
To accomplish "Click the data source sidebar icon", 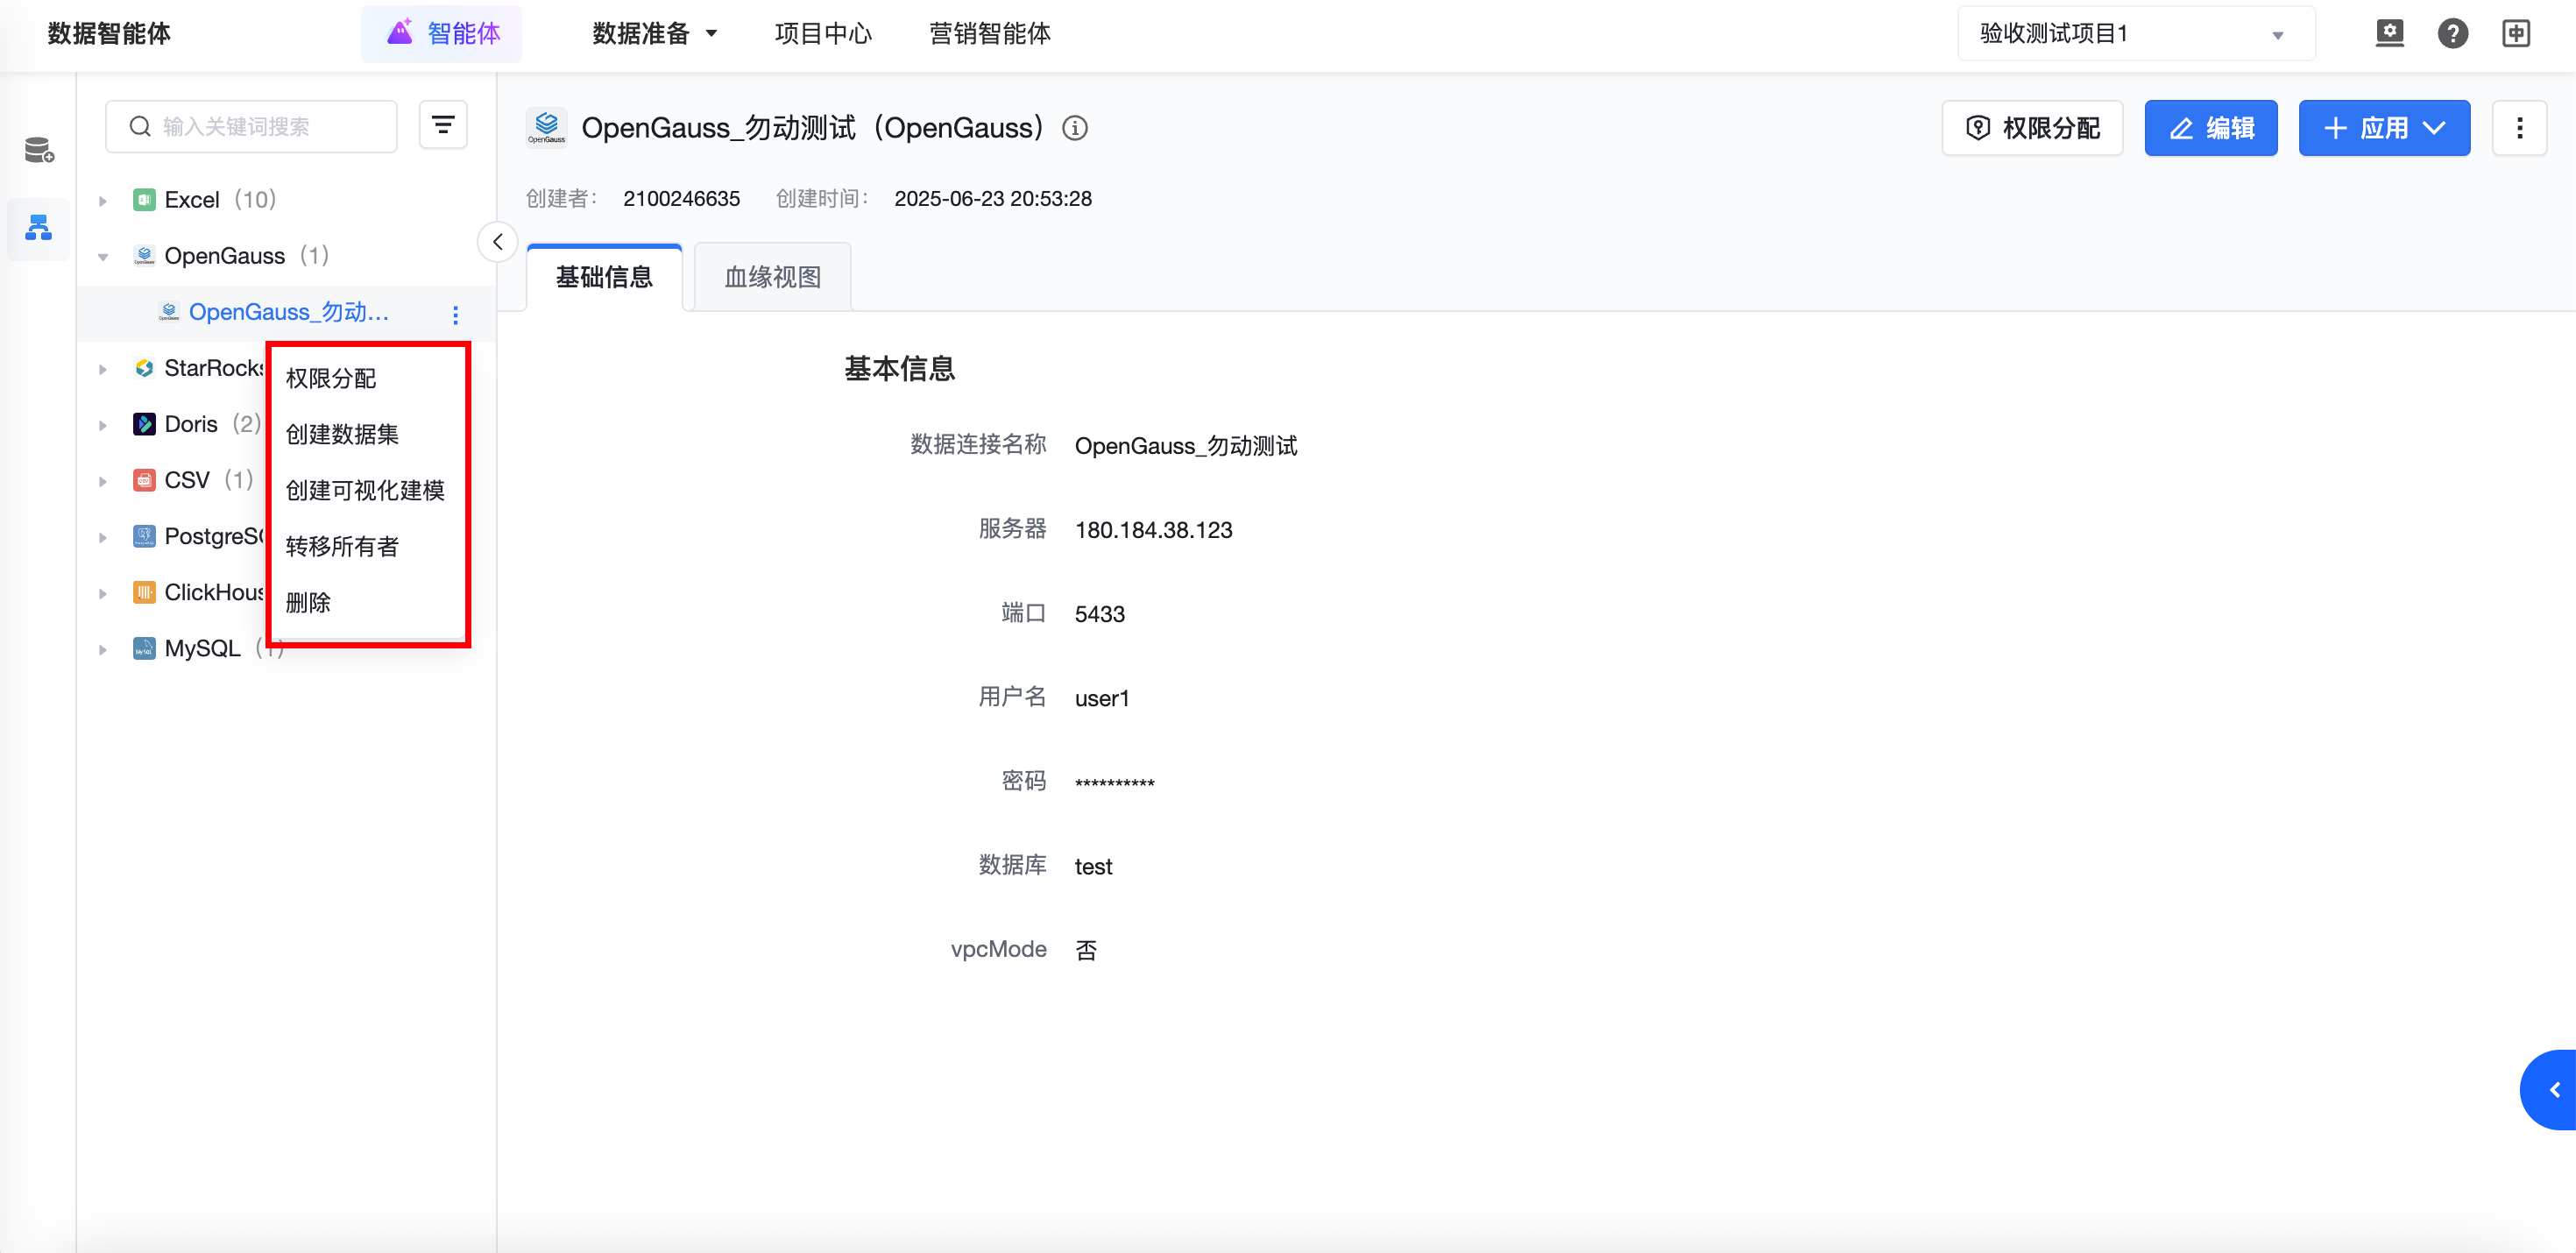I will (38, 150).
